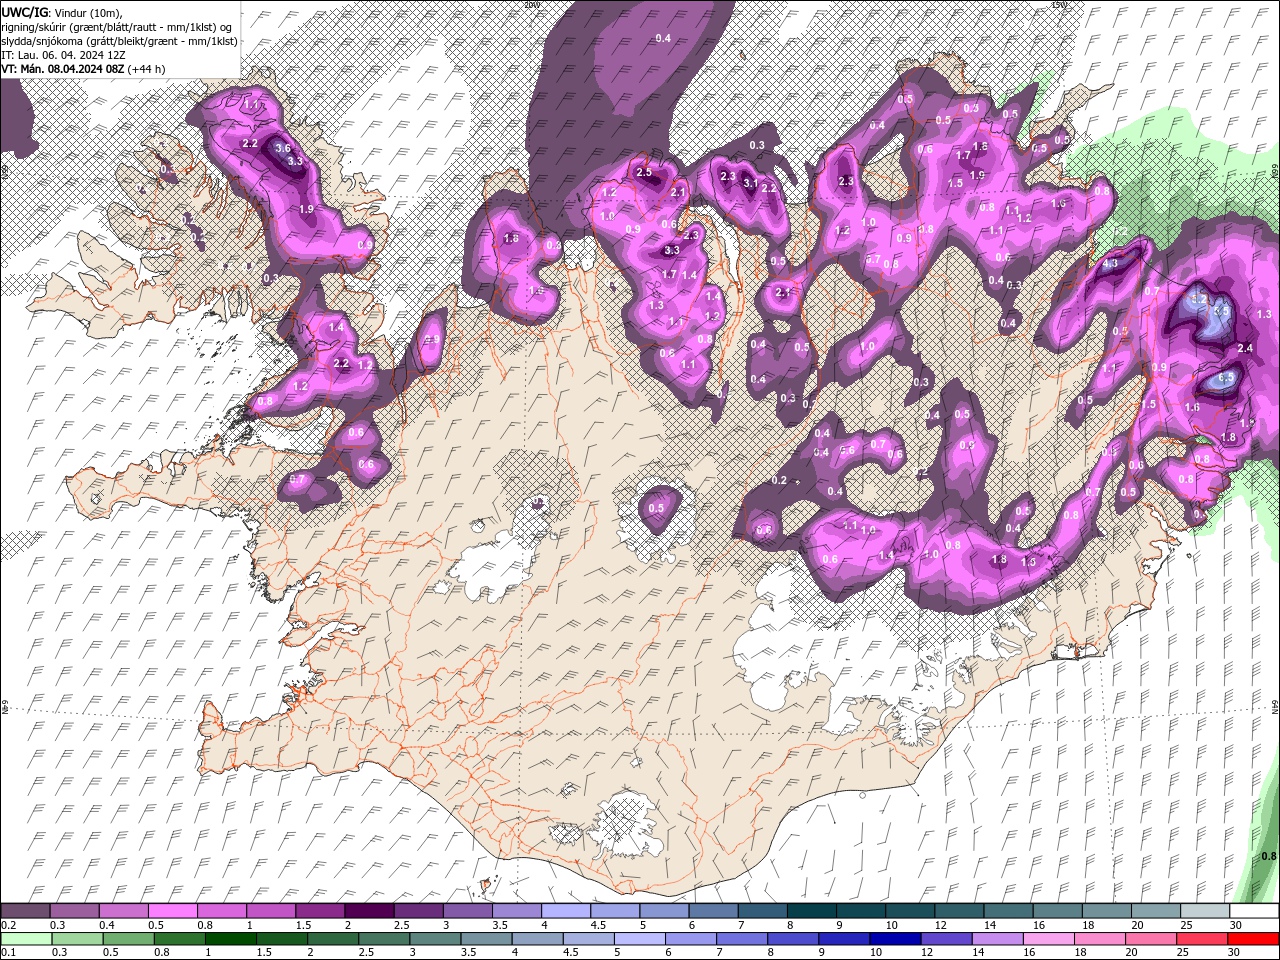Viewport: 1280px width, 960px height.
Task: Click the white snow swatch at 30
Action: coord(1254,911)
